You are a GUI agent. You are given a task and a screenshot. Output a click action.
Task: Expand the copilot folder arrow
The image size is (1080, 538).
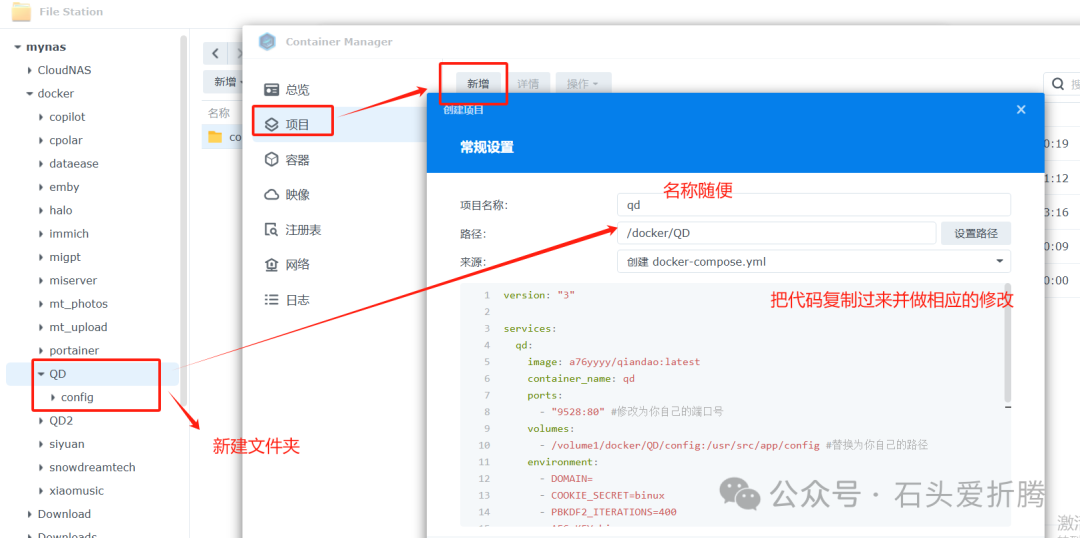pos(41,117)
